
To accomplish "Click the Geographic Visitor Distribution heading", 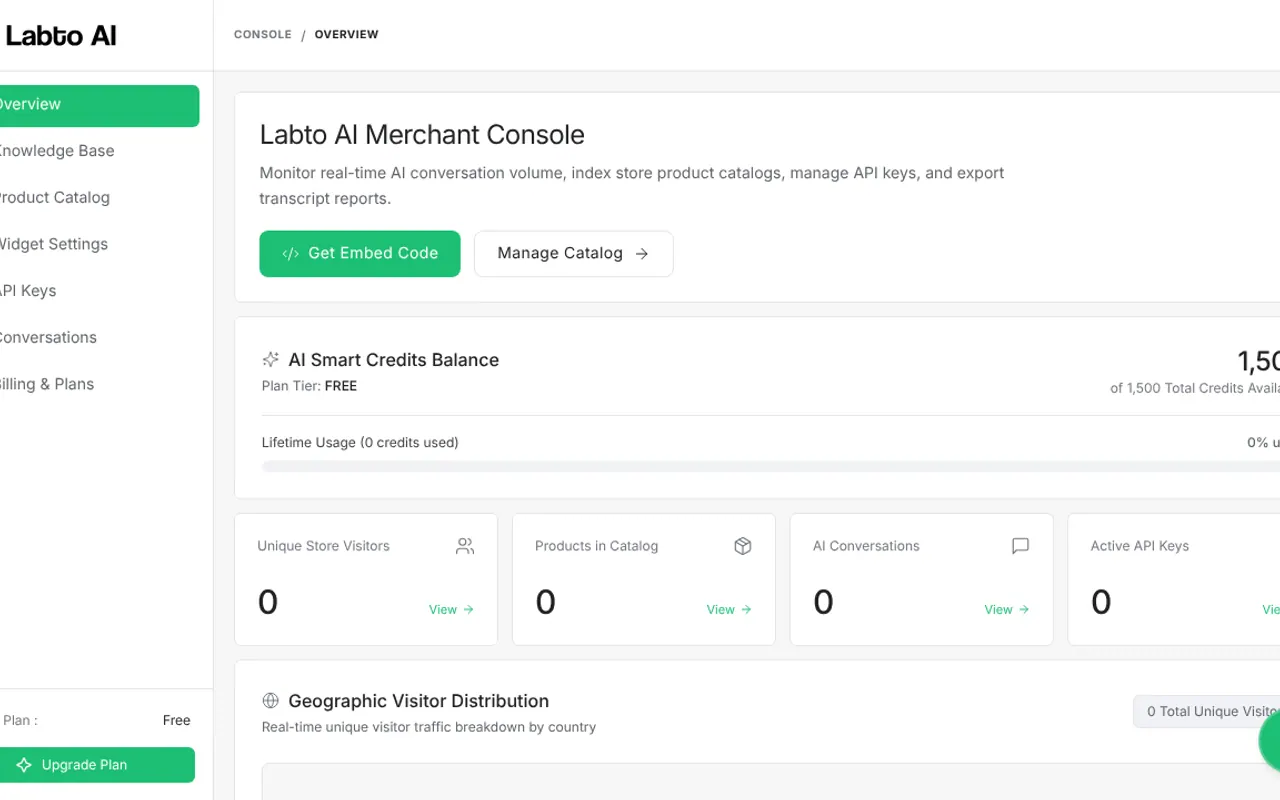I will click(419, 701).
